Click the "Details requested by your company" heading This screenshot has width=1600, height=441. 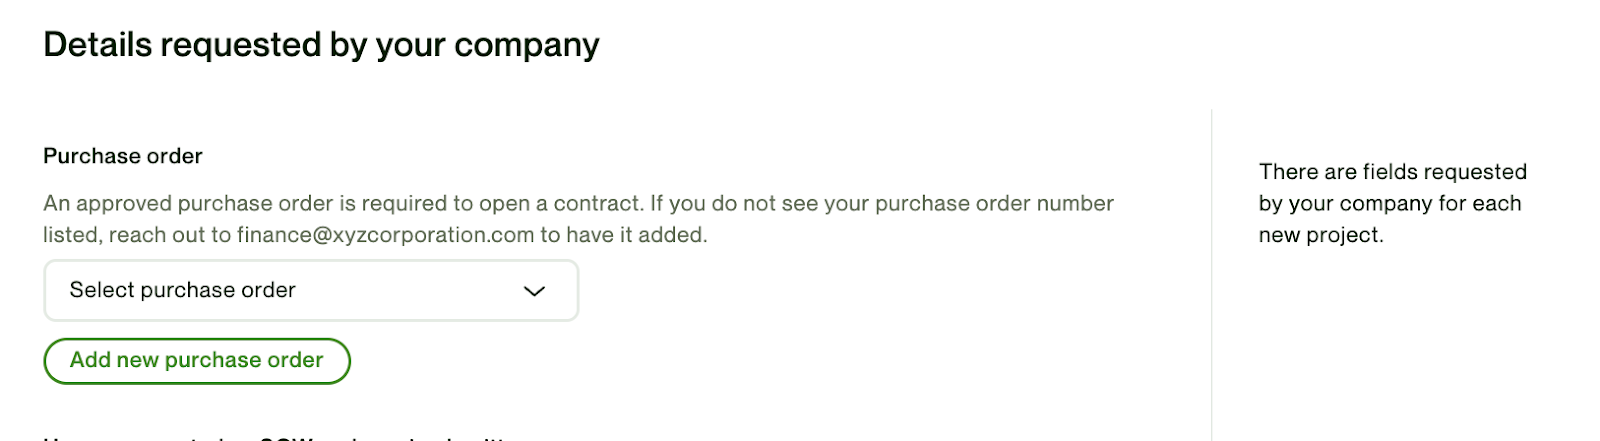[x=321, y=45]
